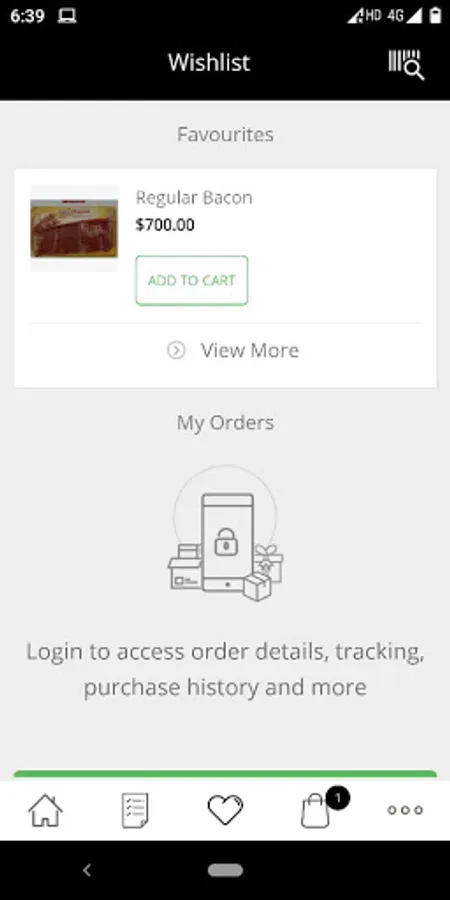The height and width of the screenshot is (900, 450).
Task: Tap the Android back navigation arrow
Action: coord(87,870)
